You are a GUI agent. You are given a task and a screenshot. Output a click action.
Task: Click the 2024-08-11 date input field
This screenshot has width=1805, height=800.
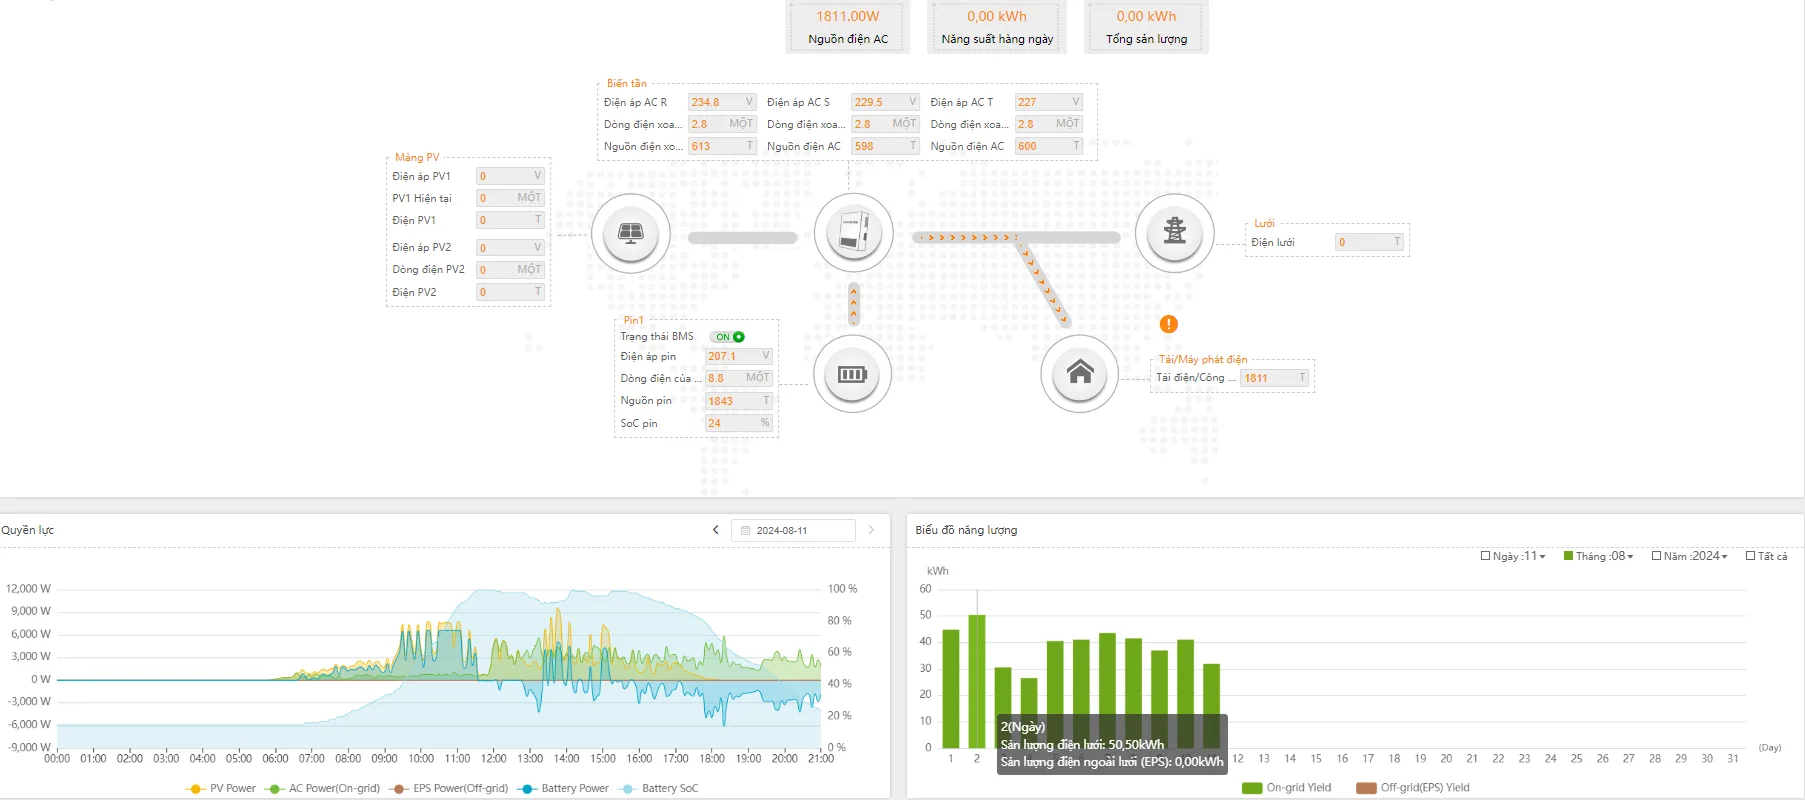pos(793,530)
